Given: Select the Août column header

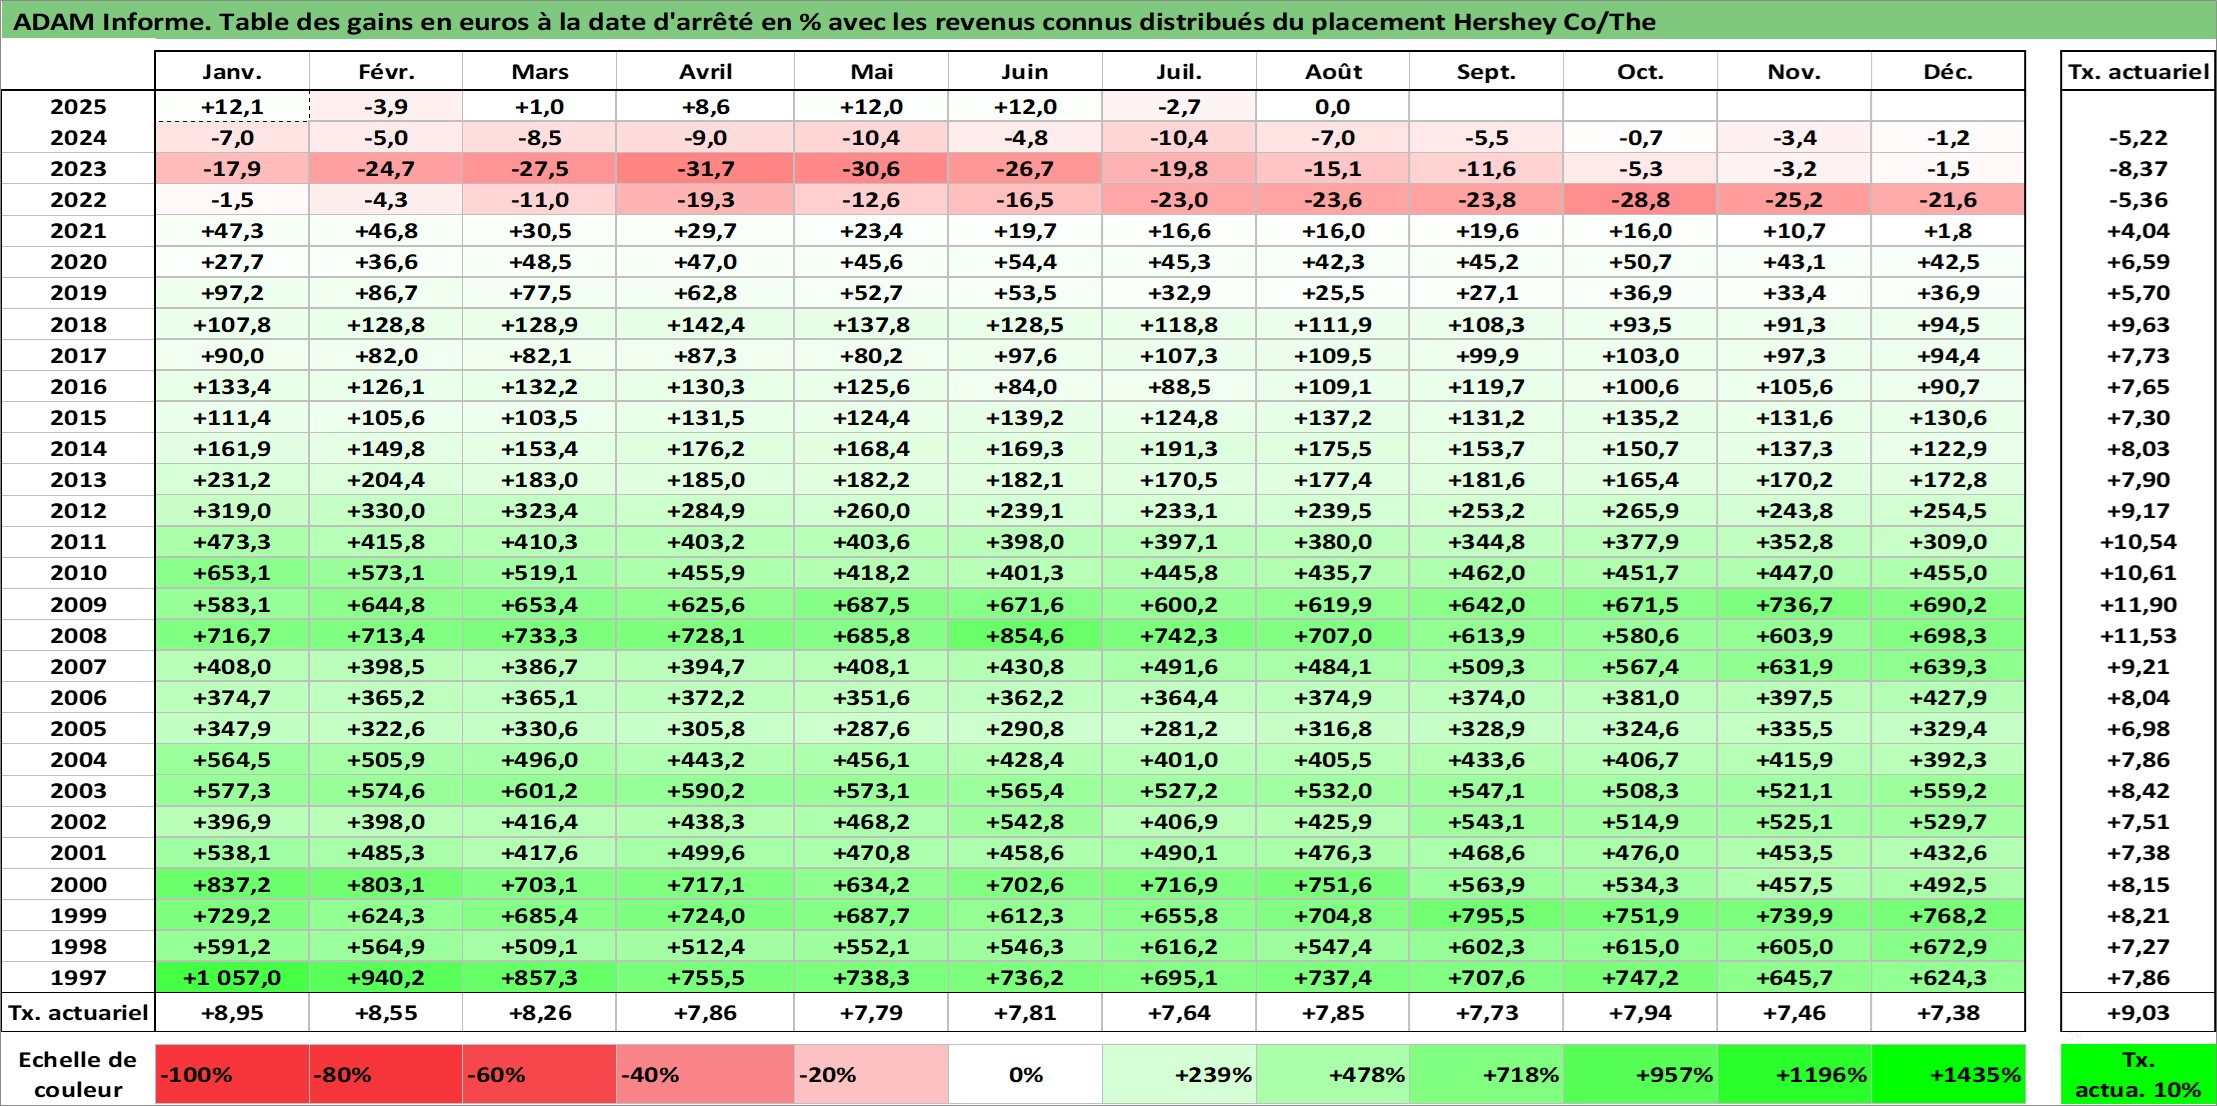Looking at the screenshot, I should [x=1333, y=72].
